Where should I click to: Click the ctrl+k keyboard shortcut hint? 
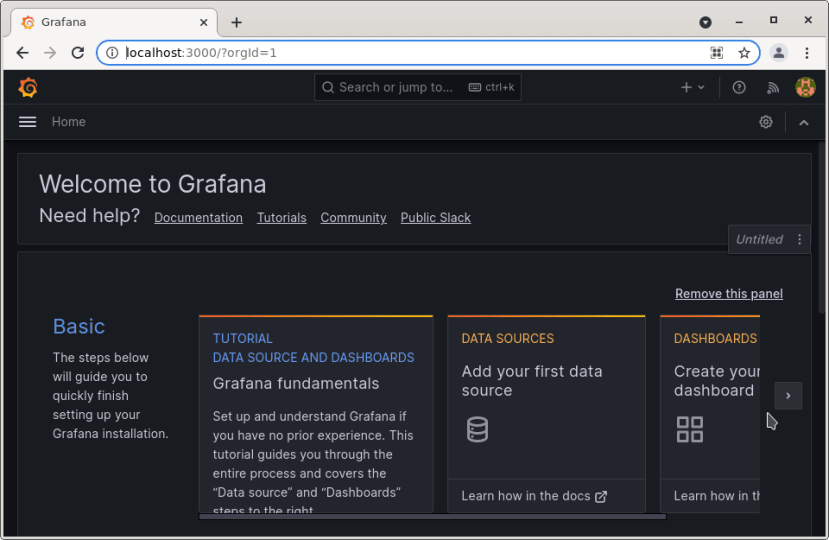[x=492, y=87]
